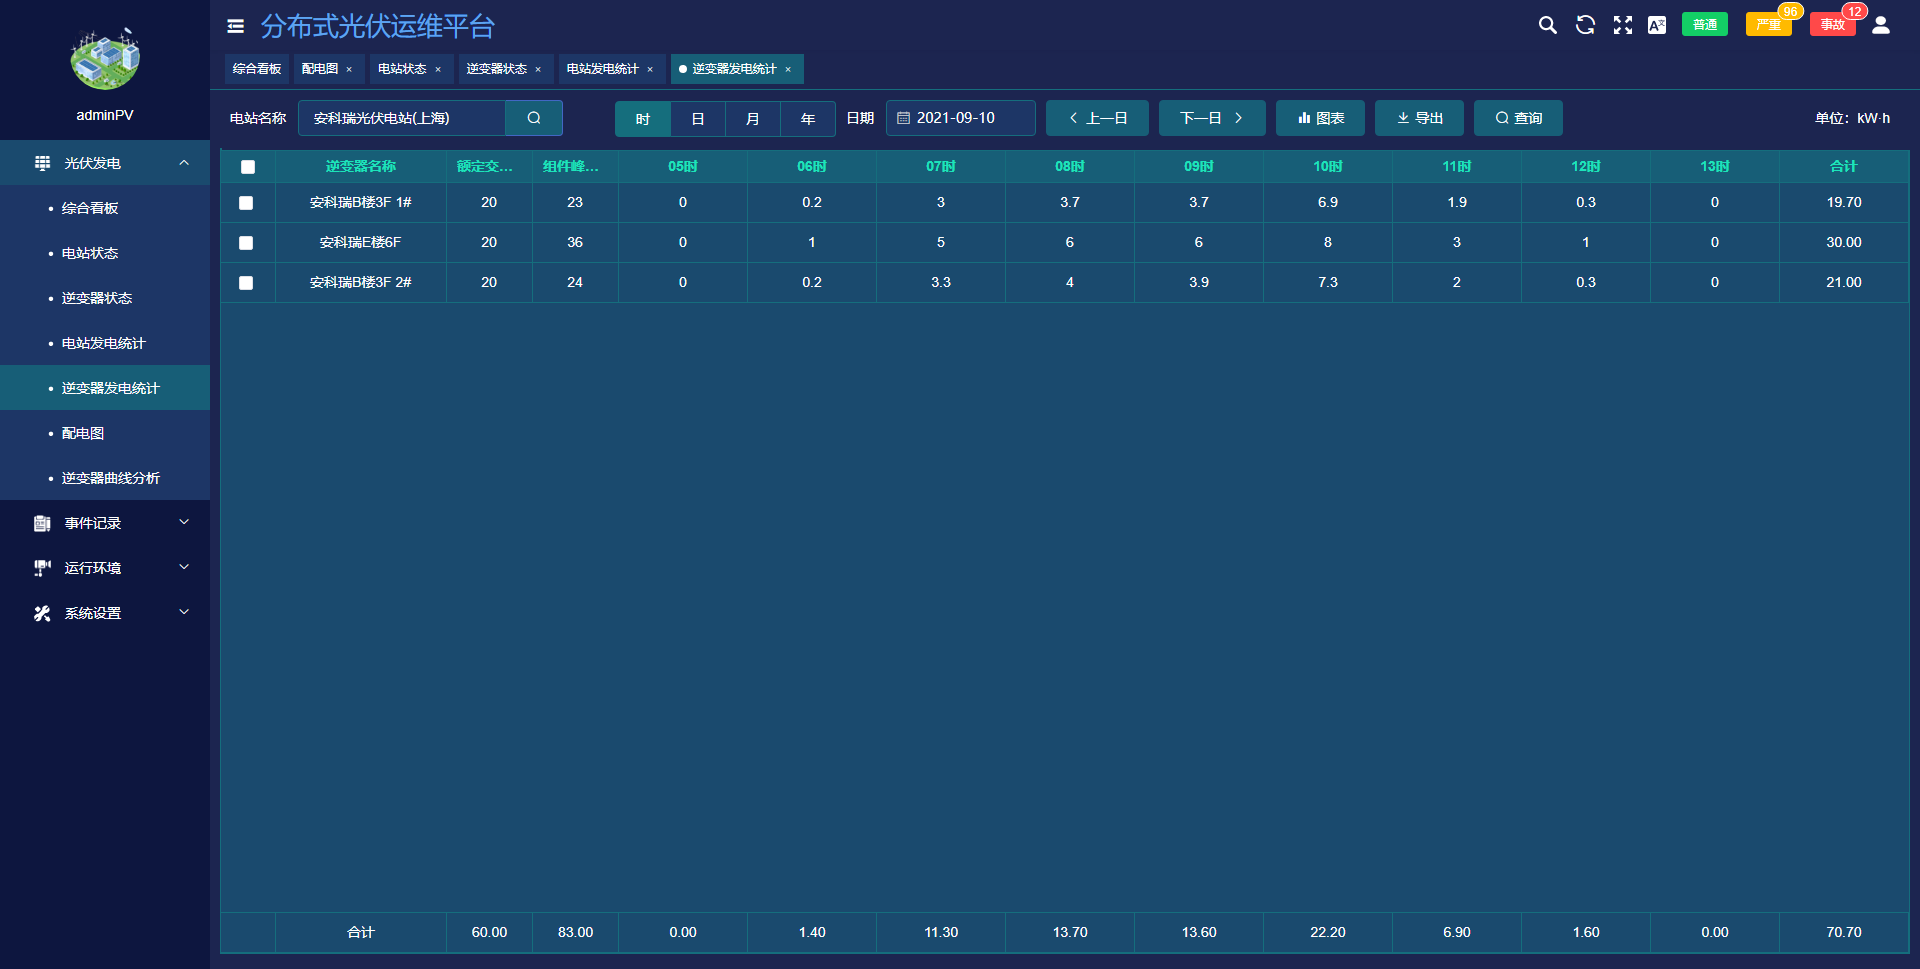
Task: Open 逆变器曲线分析 in the sidebar
Action: pyautogui.click(x=110, y=478)
